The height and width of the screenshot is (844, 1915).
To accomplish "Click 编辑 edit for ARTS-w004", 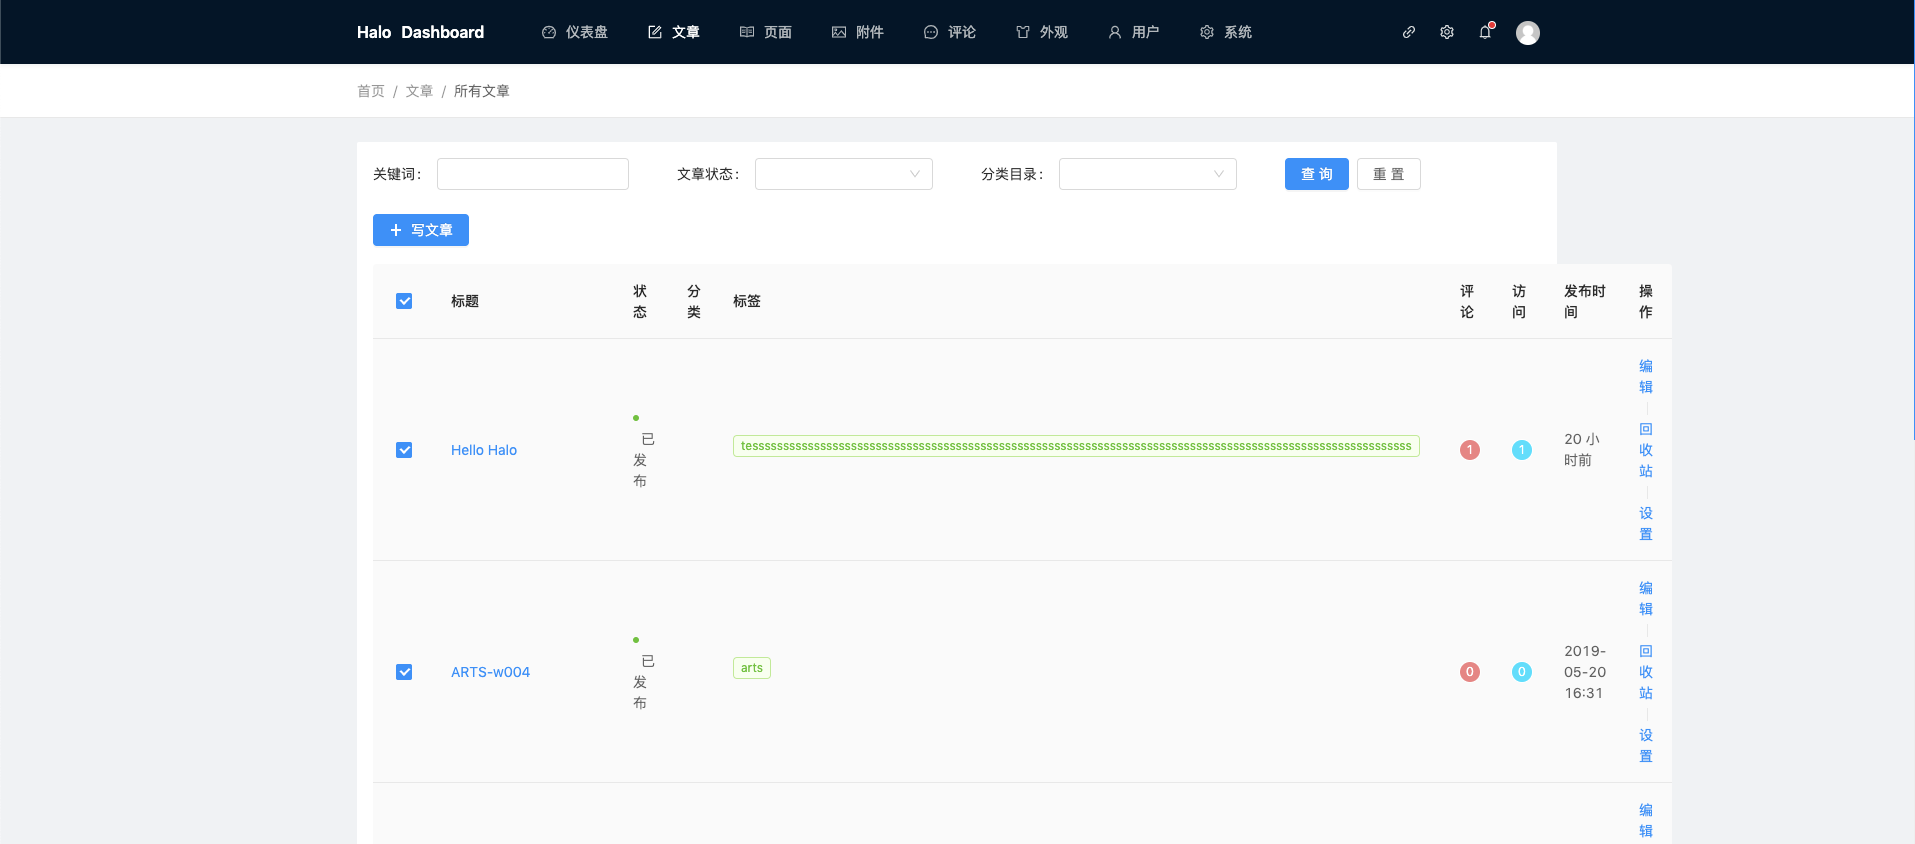I will (1646, 598).
